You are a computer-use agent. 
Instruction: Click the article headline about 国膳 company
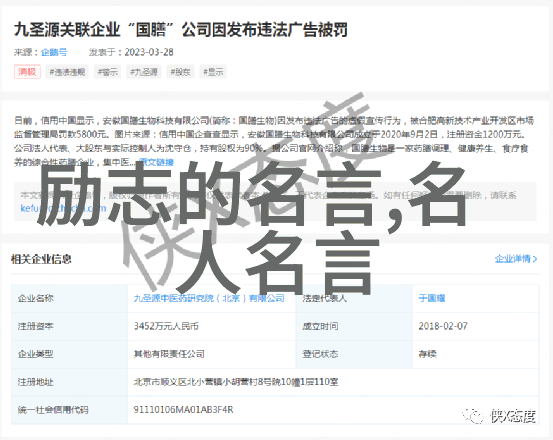coord(181,30)
